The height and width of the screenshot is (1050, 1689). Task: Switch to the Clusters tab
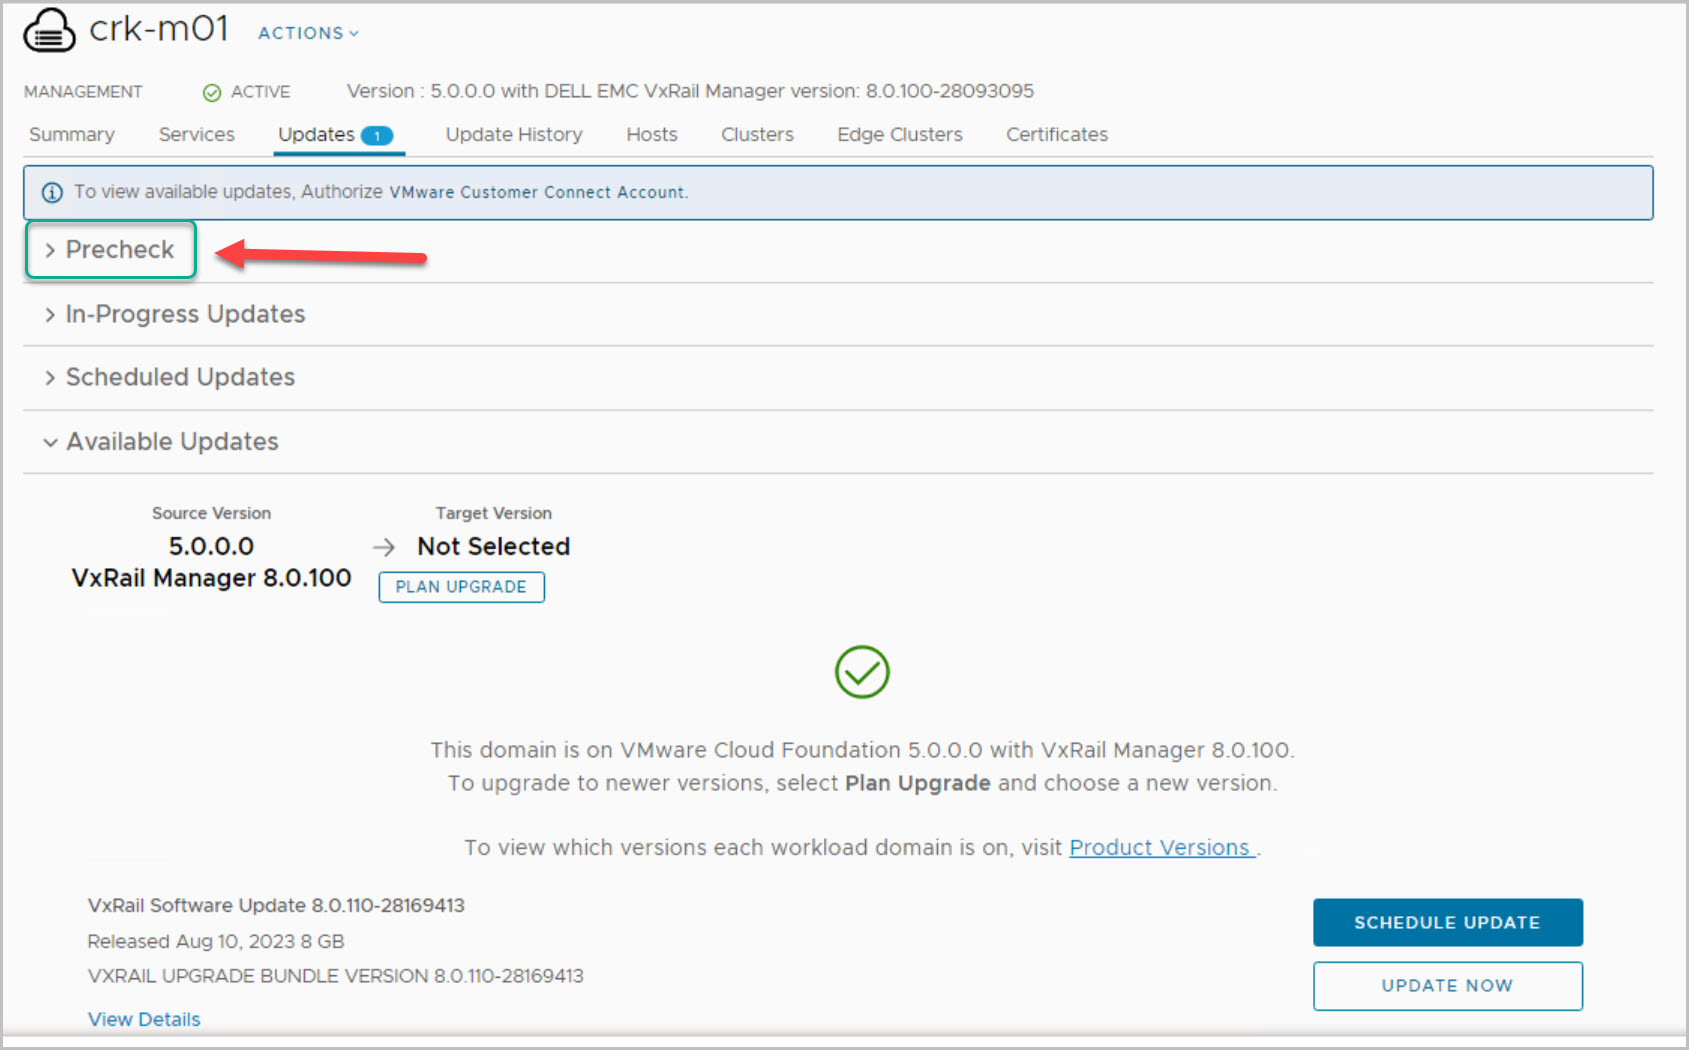(x=758, y=134)
